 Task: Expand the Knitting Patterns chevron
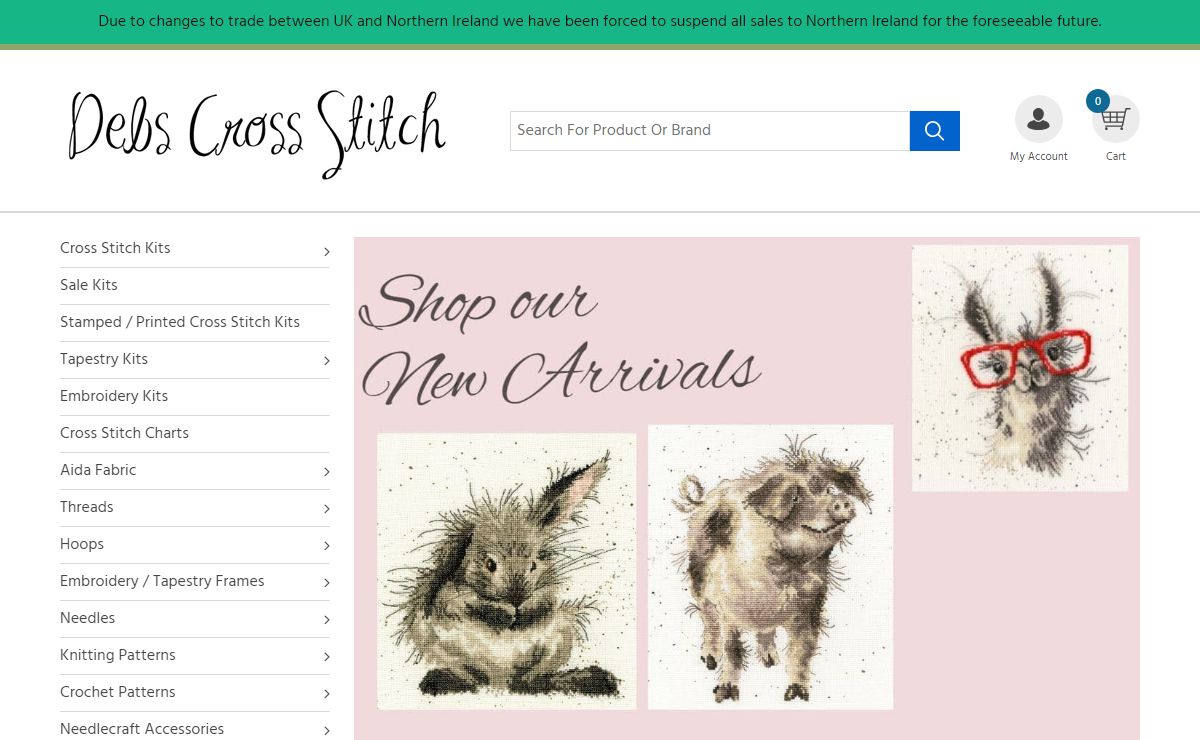pyautogui.click(x=326, y=657)
